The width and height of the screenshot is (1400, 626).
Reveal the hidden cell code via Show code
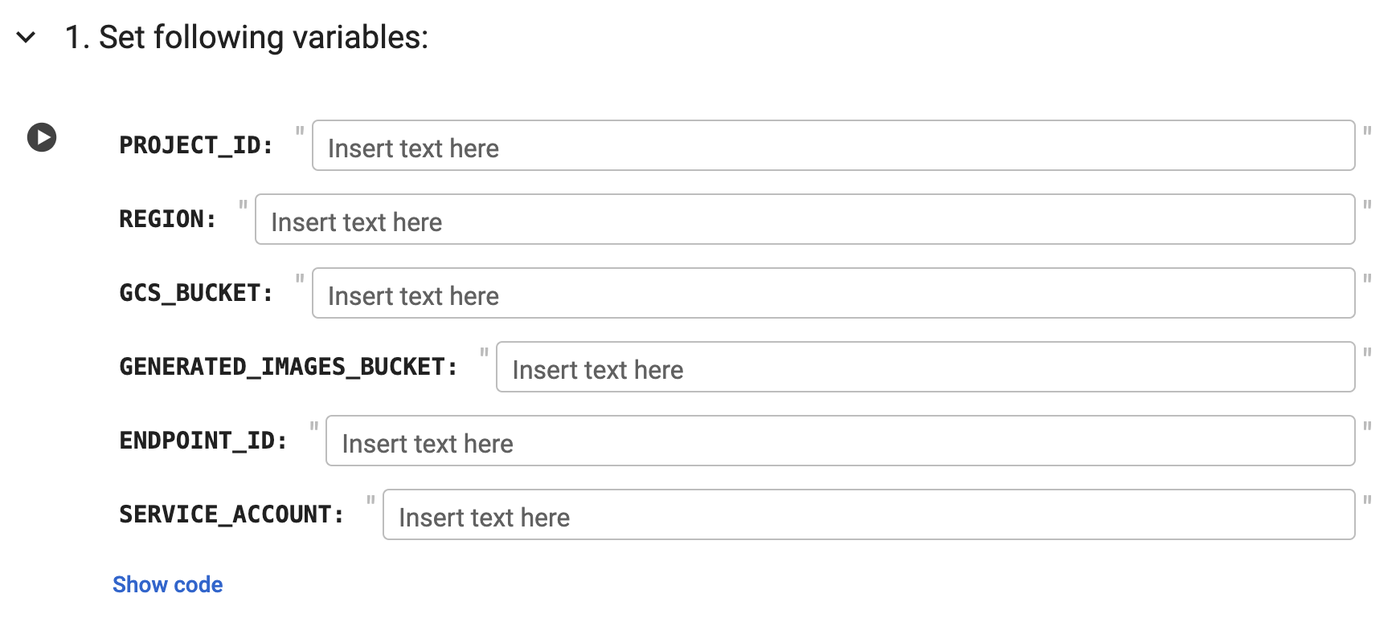pos(167,584)
